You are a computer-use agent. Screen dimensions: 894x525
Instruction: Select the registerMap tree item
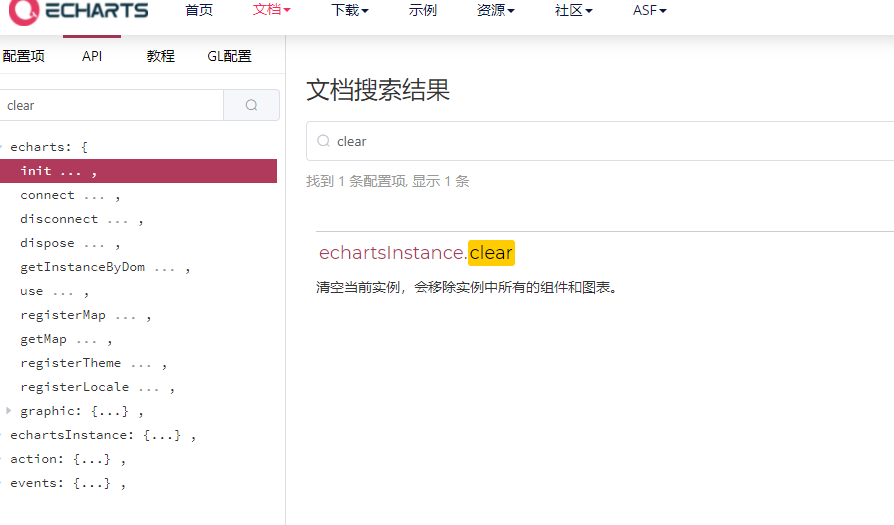click(x=86, y=315)
